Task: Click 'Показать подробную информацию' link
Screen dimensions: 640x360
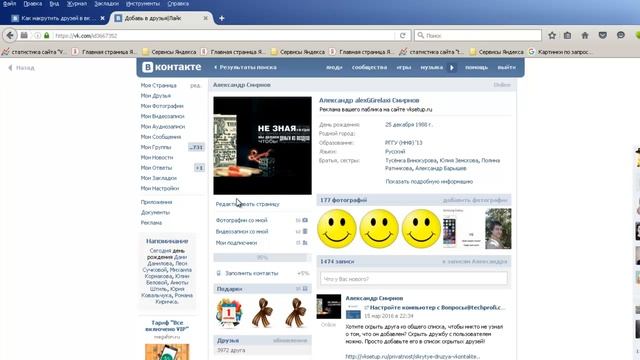Action: click(429, 182)
